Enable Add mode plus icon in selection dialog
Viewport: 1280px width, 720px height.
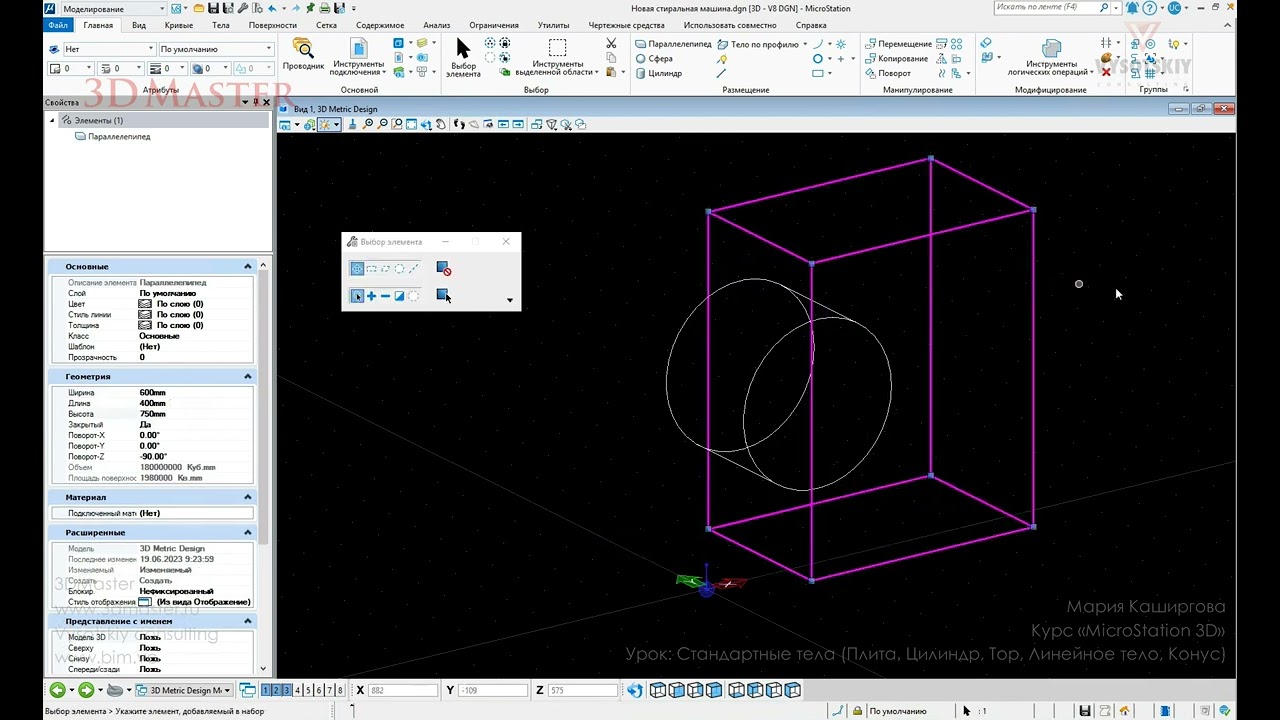coord(371,296)
